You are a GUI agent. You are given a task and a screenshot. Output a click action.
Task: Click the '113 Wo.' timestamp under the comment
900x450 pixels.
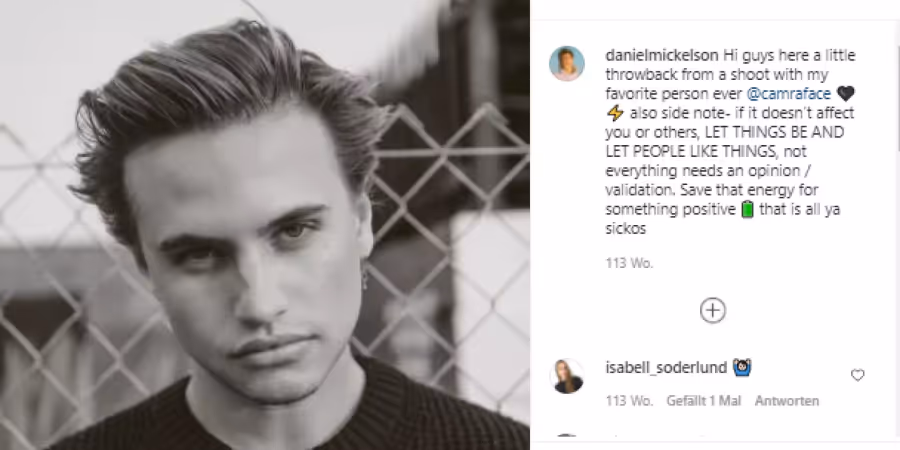click(x=629, y=401)
